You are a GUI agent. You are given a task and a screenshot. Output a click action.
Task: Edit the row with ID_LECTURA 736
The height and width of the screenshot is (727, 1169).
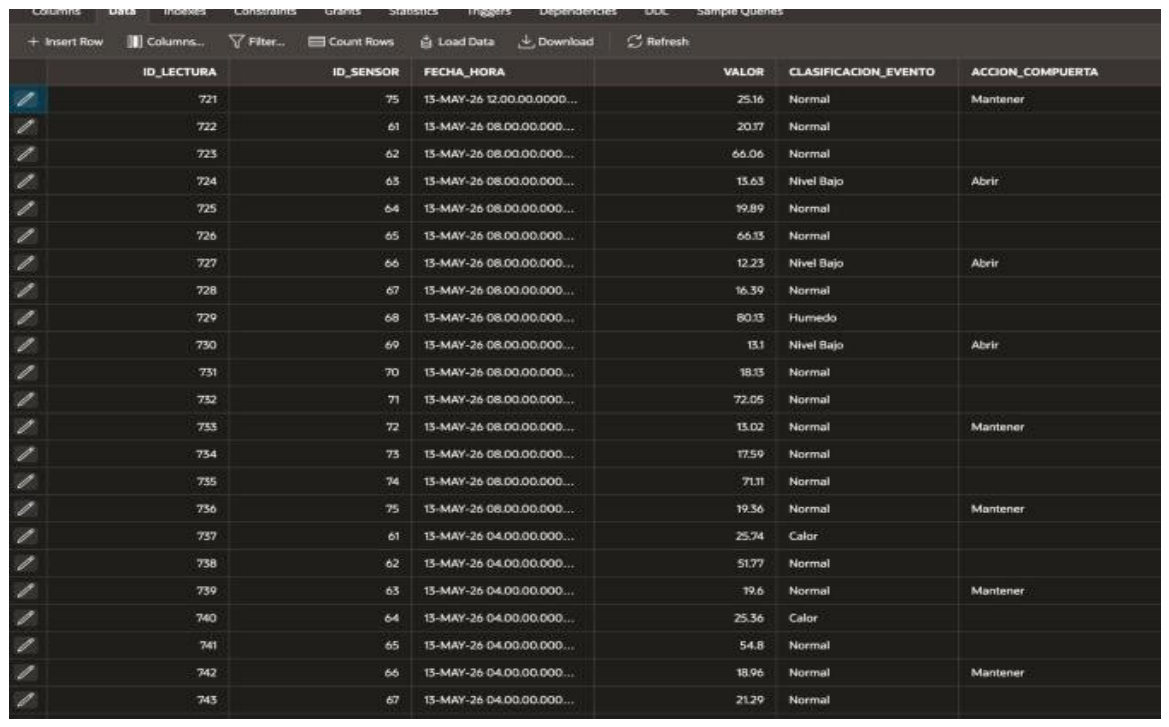click(x=26, y=509)
